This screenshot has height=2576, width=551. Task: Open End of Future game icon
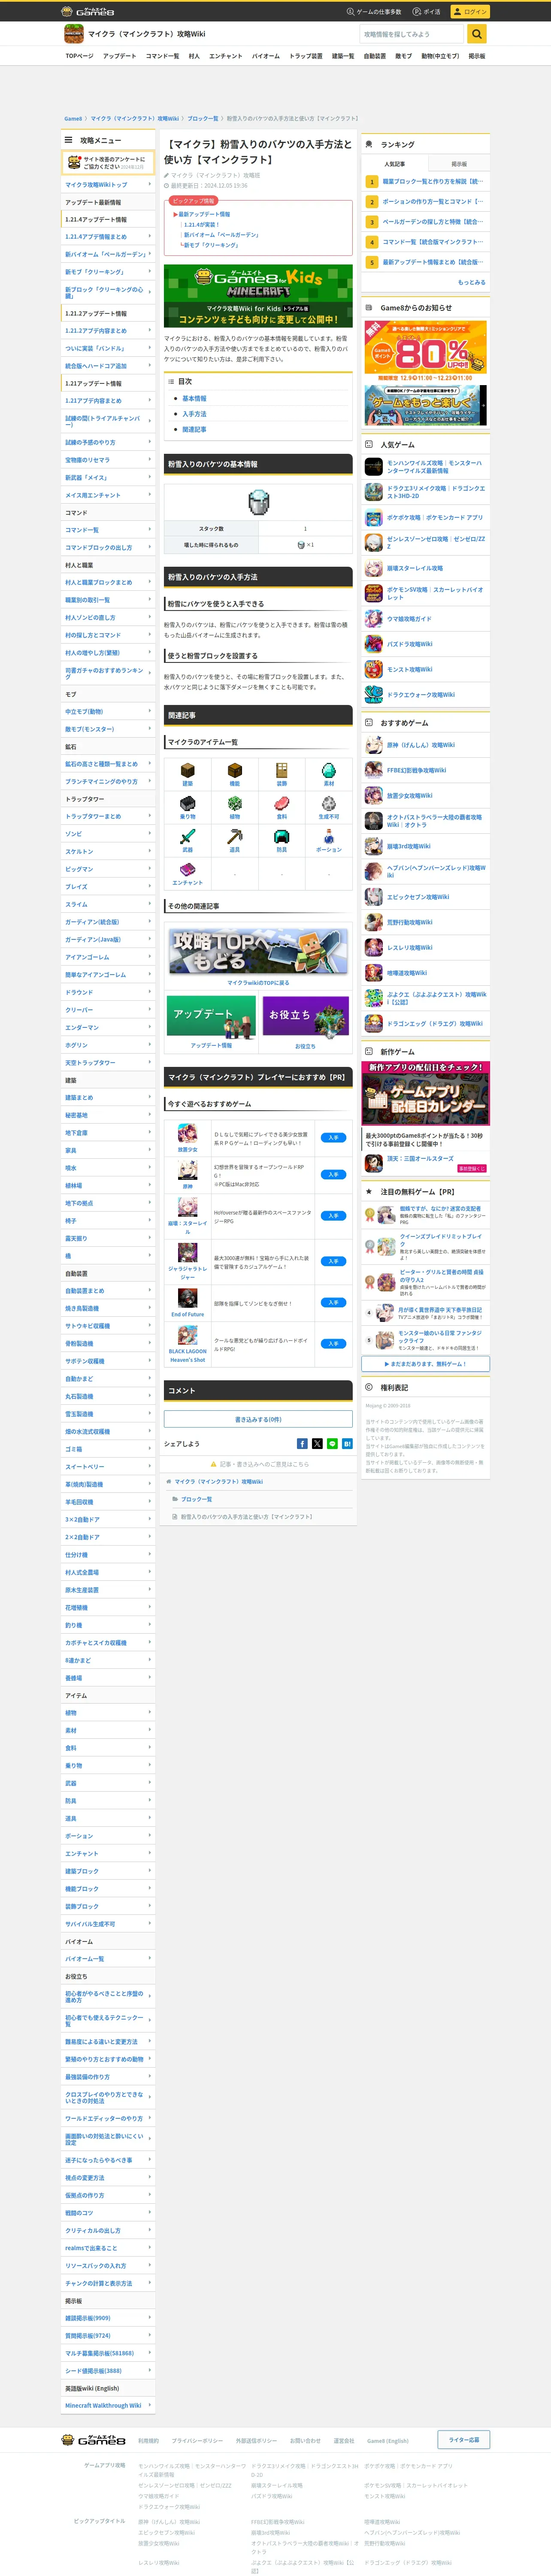(187, 1298)
